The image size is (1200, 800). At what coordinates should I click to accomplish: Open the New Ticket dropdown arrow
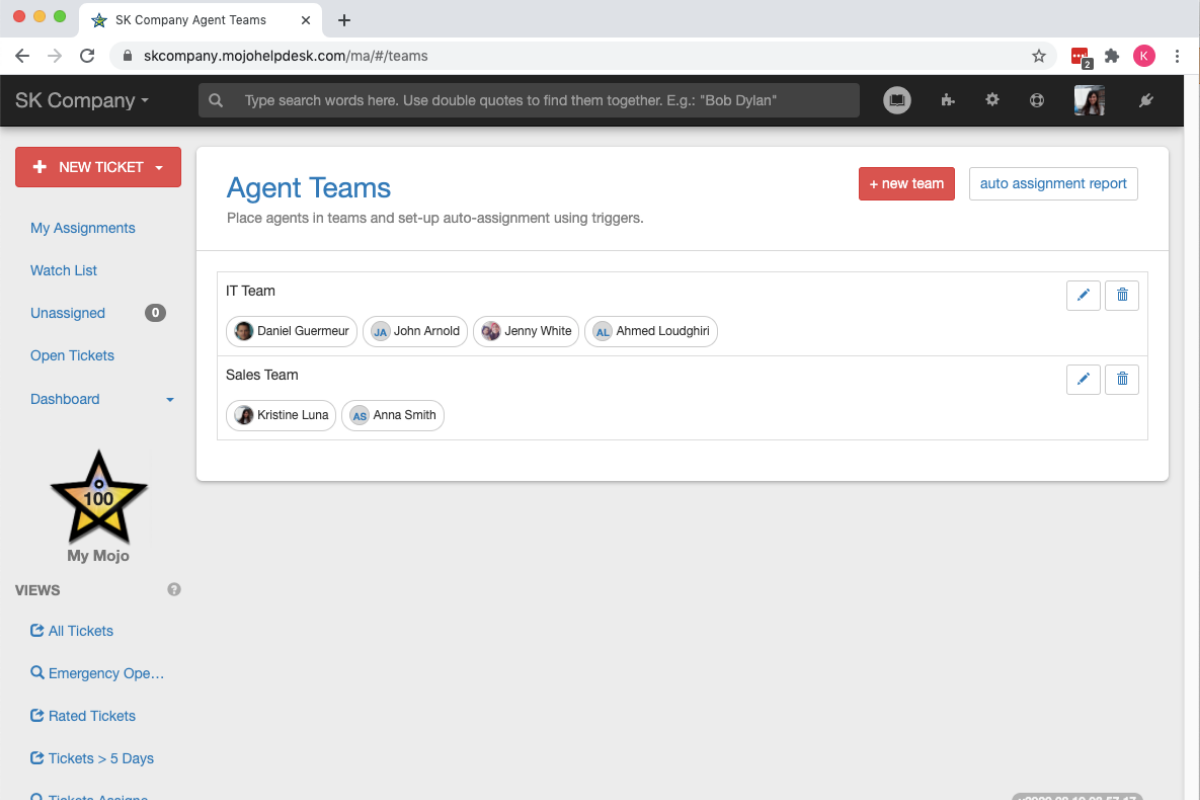click(159, 168)
